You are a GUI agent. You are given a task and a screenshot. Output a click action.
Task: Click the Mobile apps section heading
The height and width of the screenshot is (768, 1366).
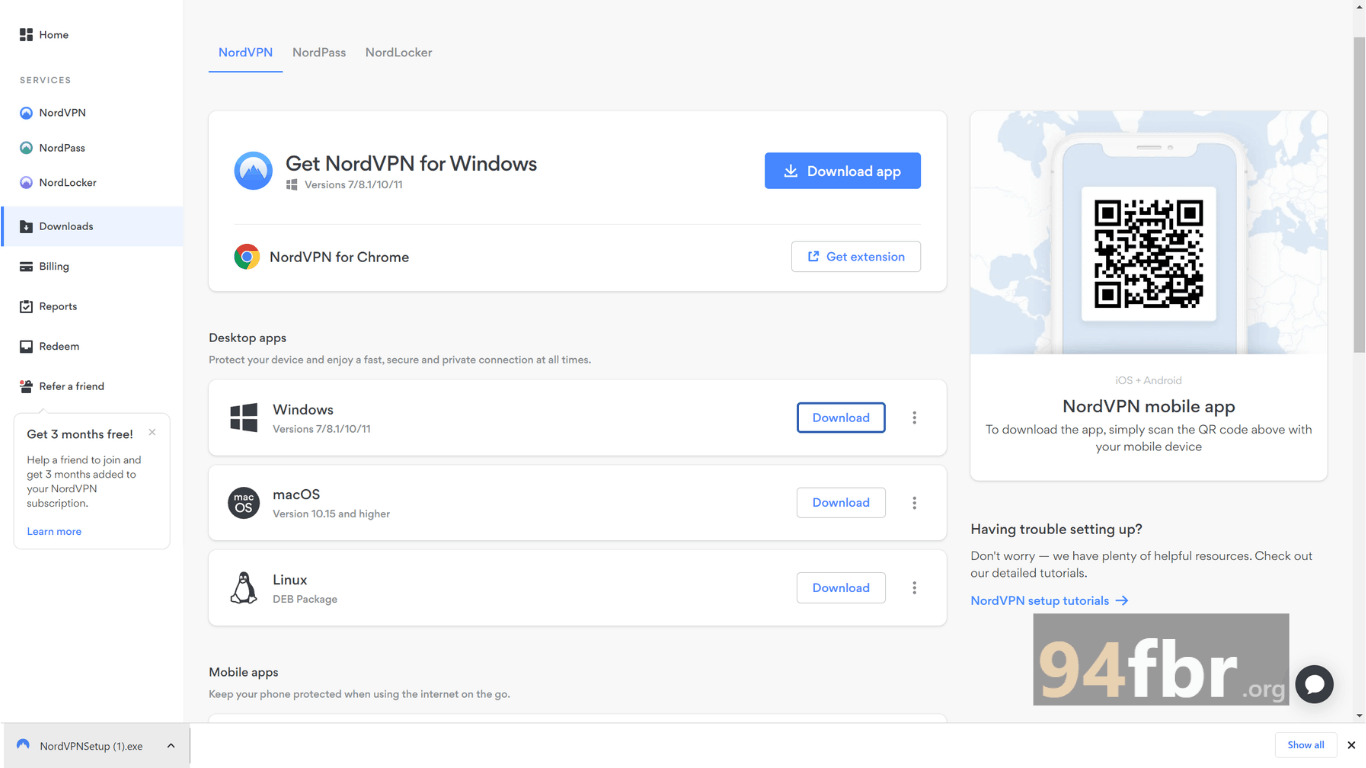244,673
